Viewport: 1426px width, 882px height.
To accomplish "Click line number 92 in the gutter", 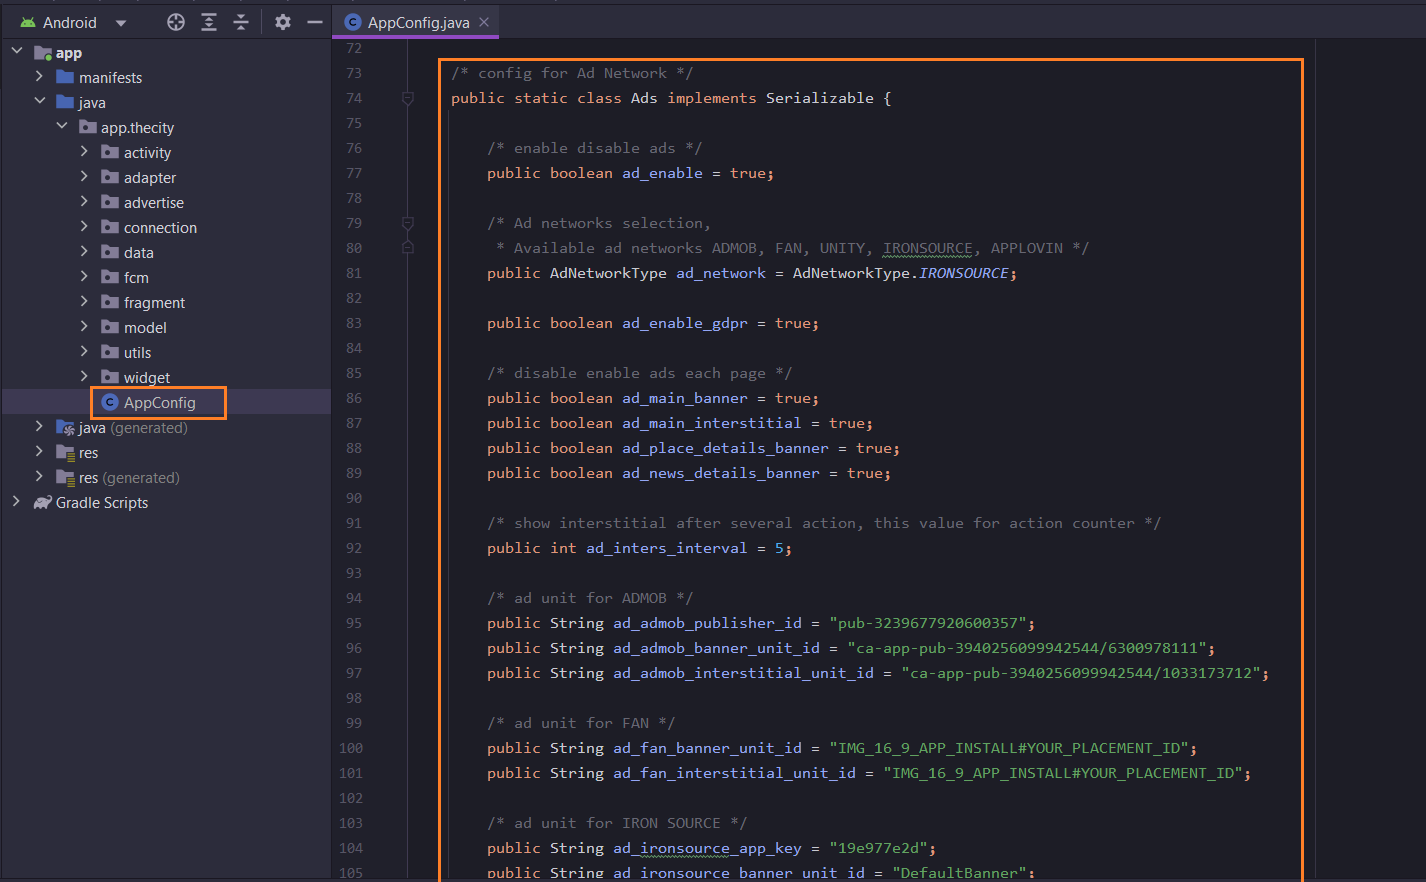I will click(x=354, y=548).
